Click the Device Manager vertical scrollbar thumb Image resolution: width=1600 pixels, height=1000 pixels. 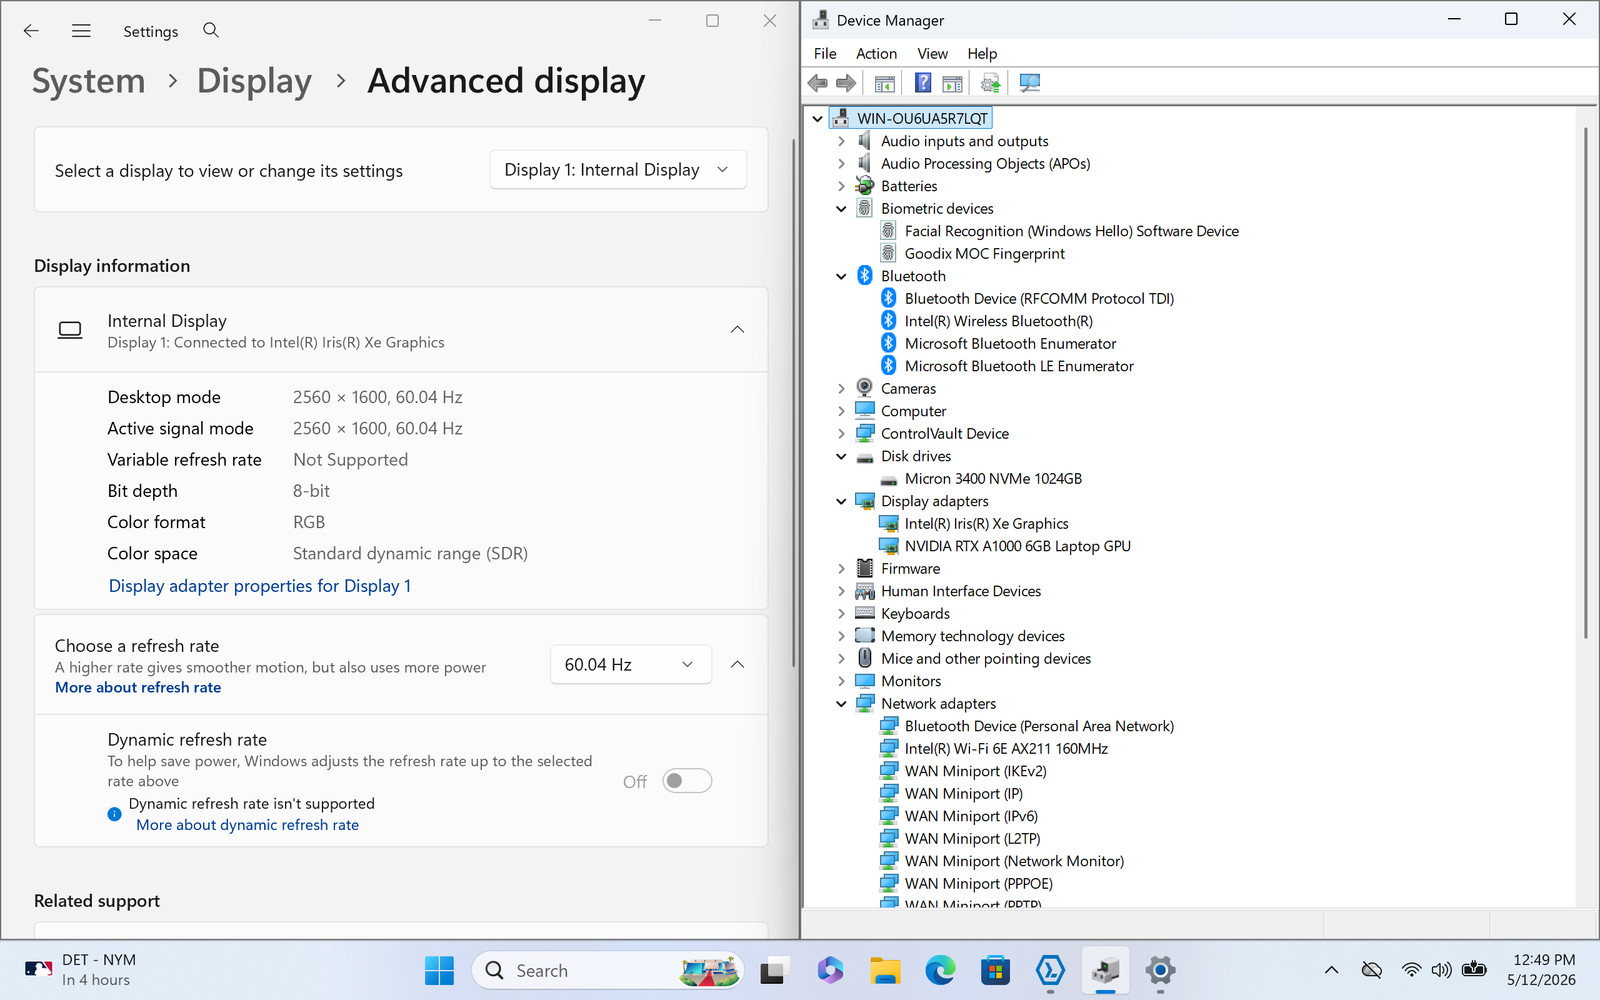pyautogui.click(x=1586, y=383)
